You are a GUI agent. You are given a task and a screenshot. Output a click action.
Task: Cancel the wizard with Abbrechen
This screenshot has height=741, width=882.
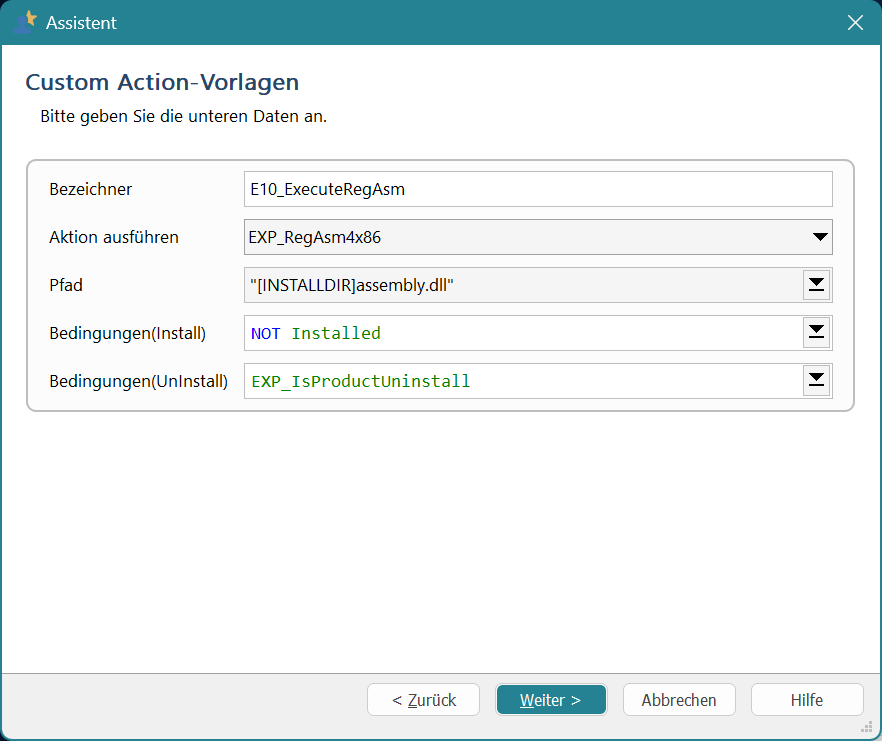(x=679, y=700)
